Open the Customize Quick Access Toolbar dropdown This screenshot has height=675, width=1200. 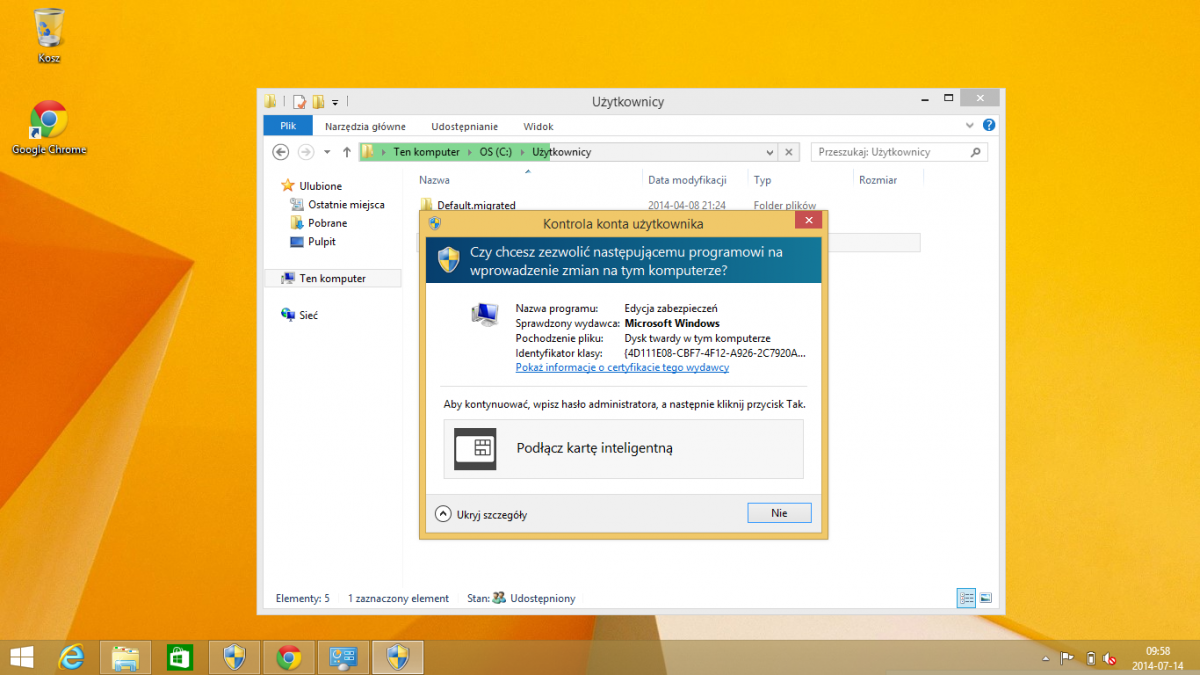pyautogui.click(x=335, y=102)
